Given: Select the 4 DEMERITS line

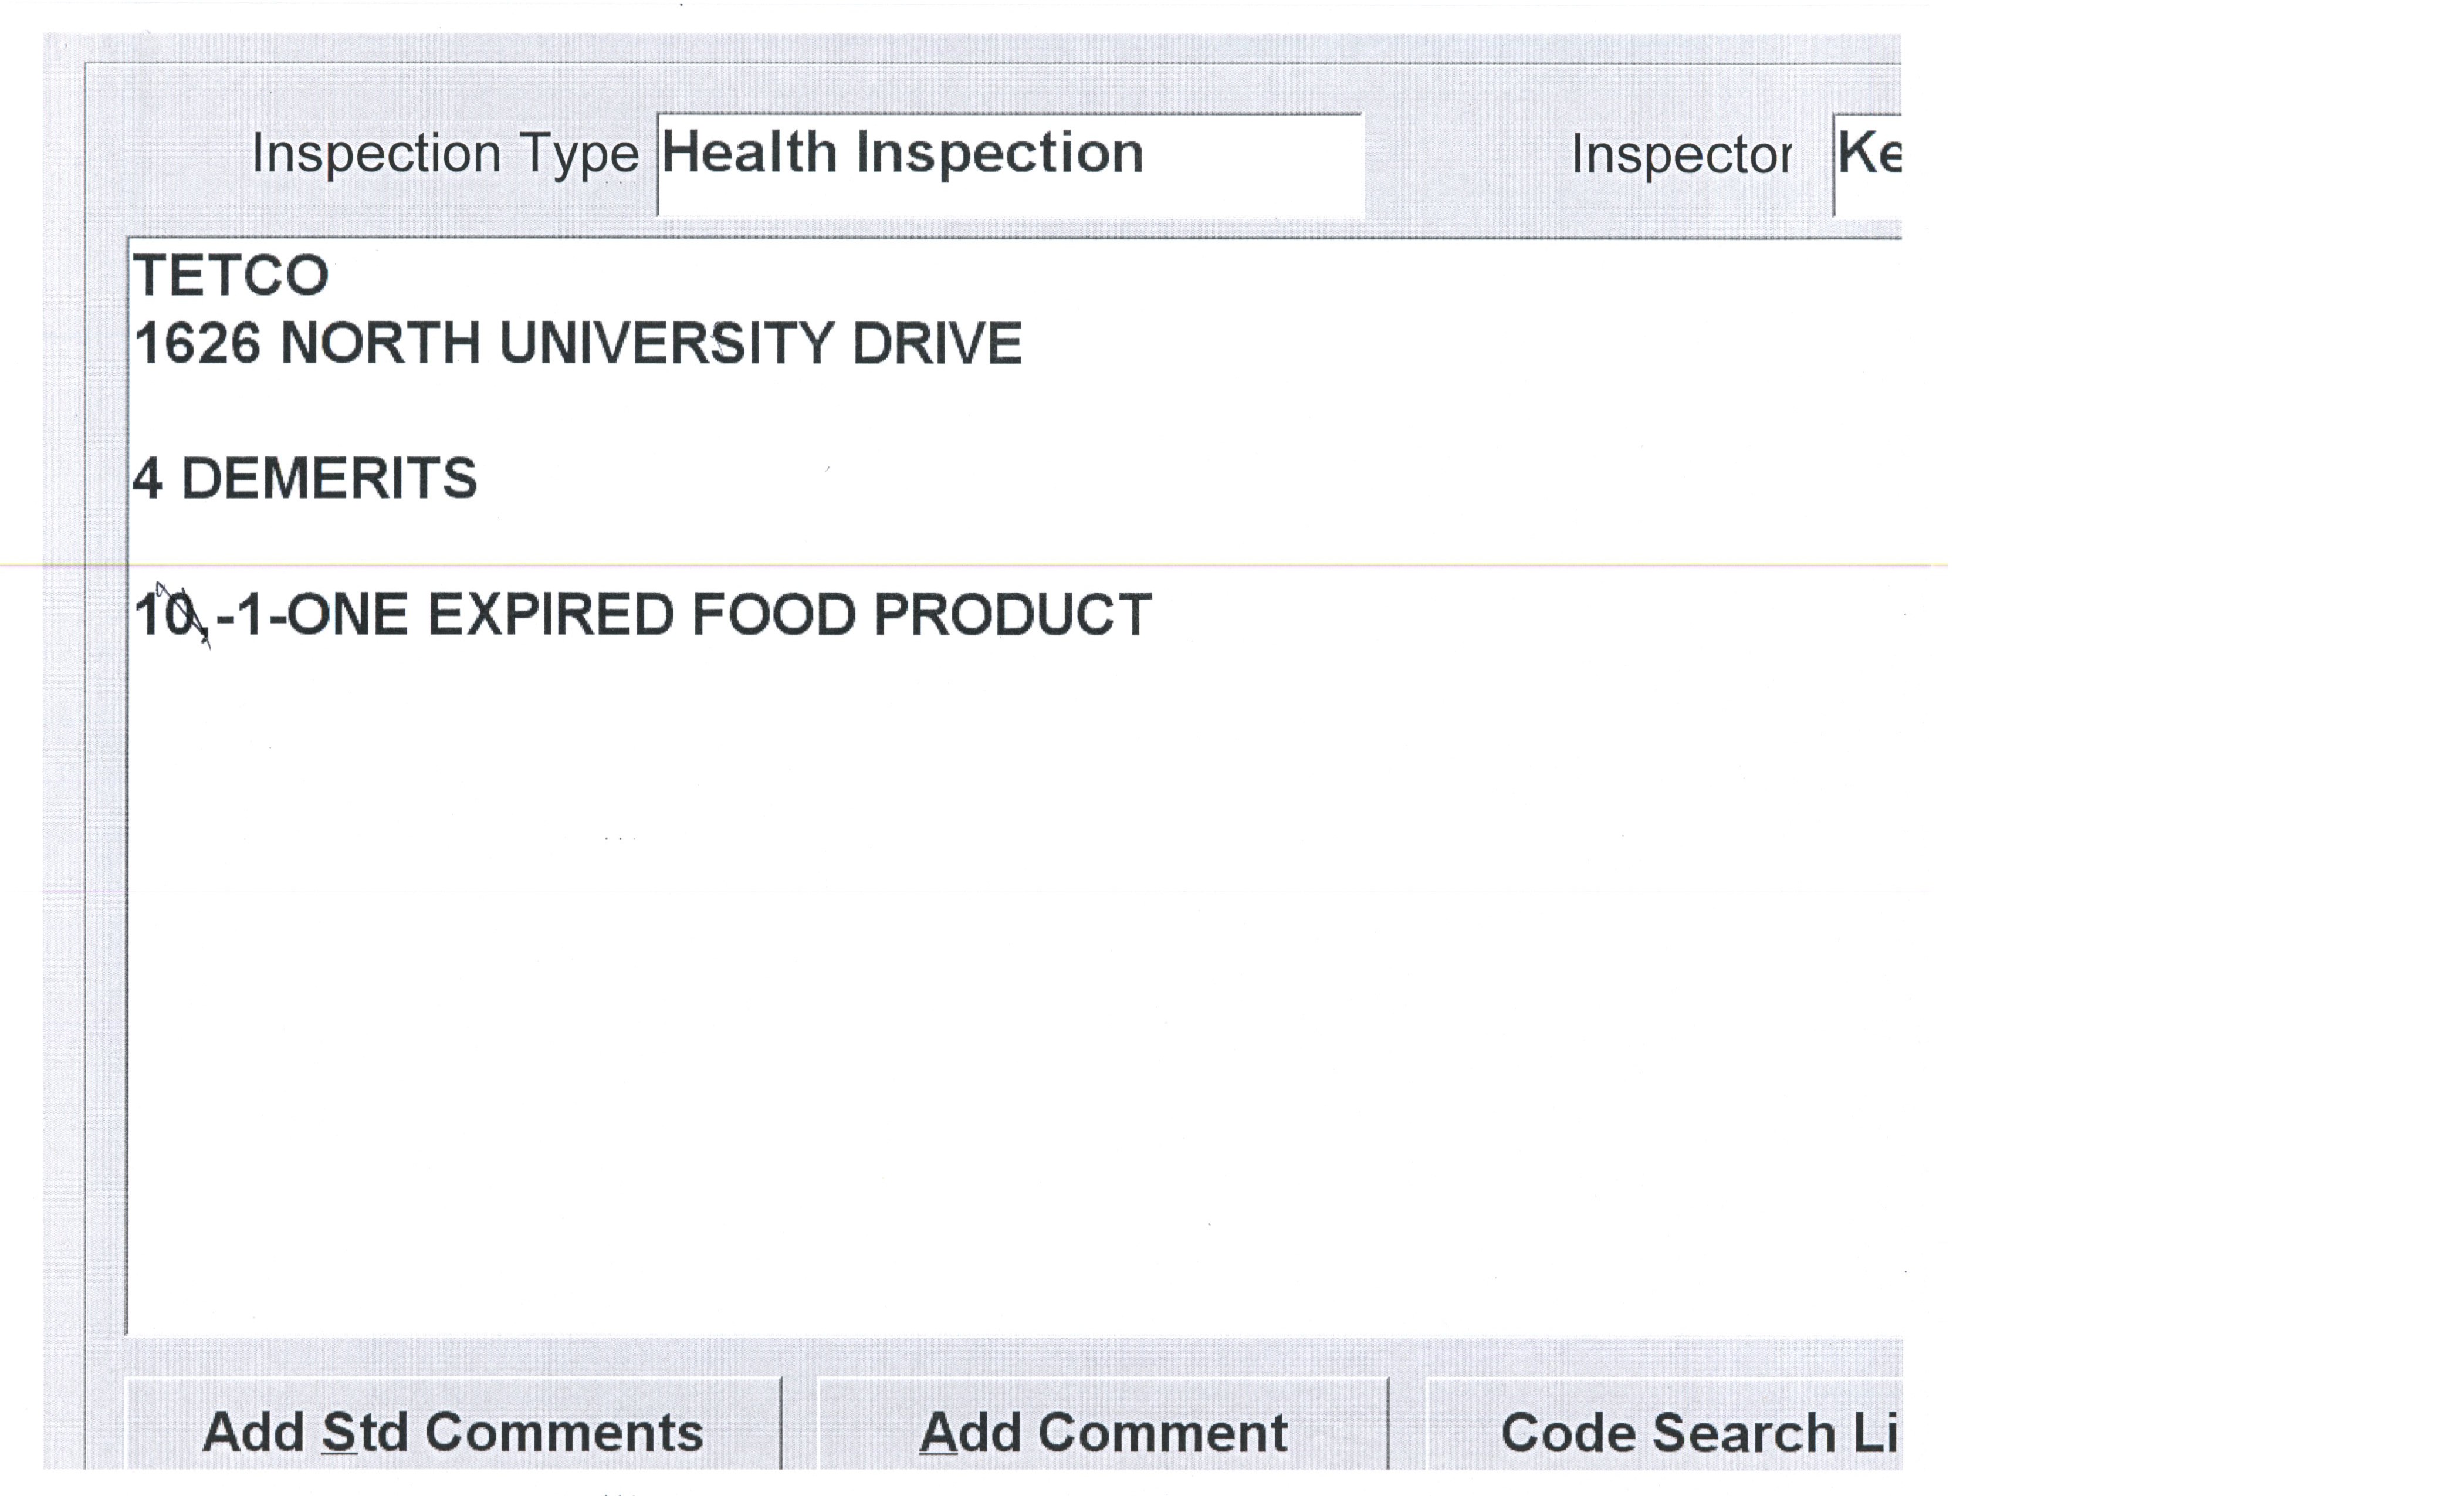Looking at the screenshot, I should 305,479.
